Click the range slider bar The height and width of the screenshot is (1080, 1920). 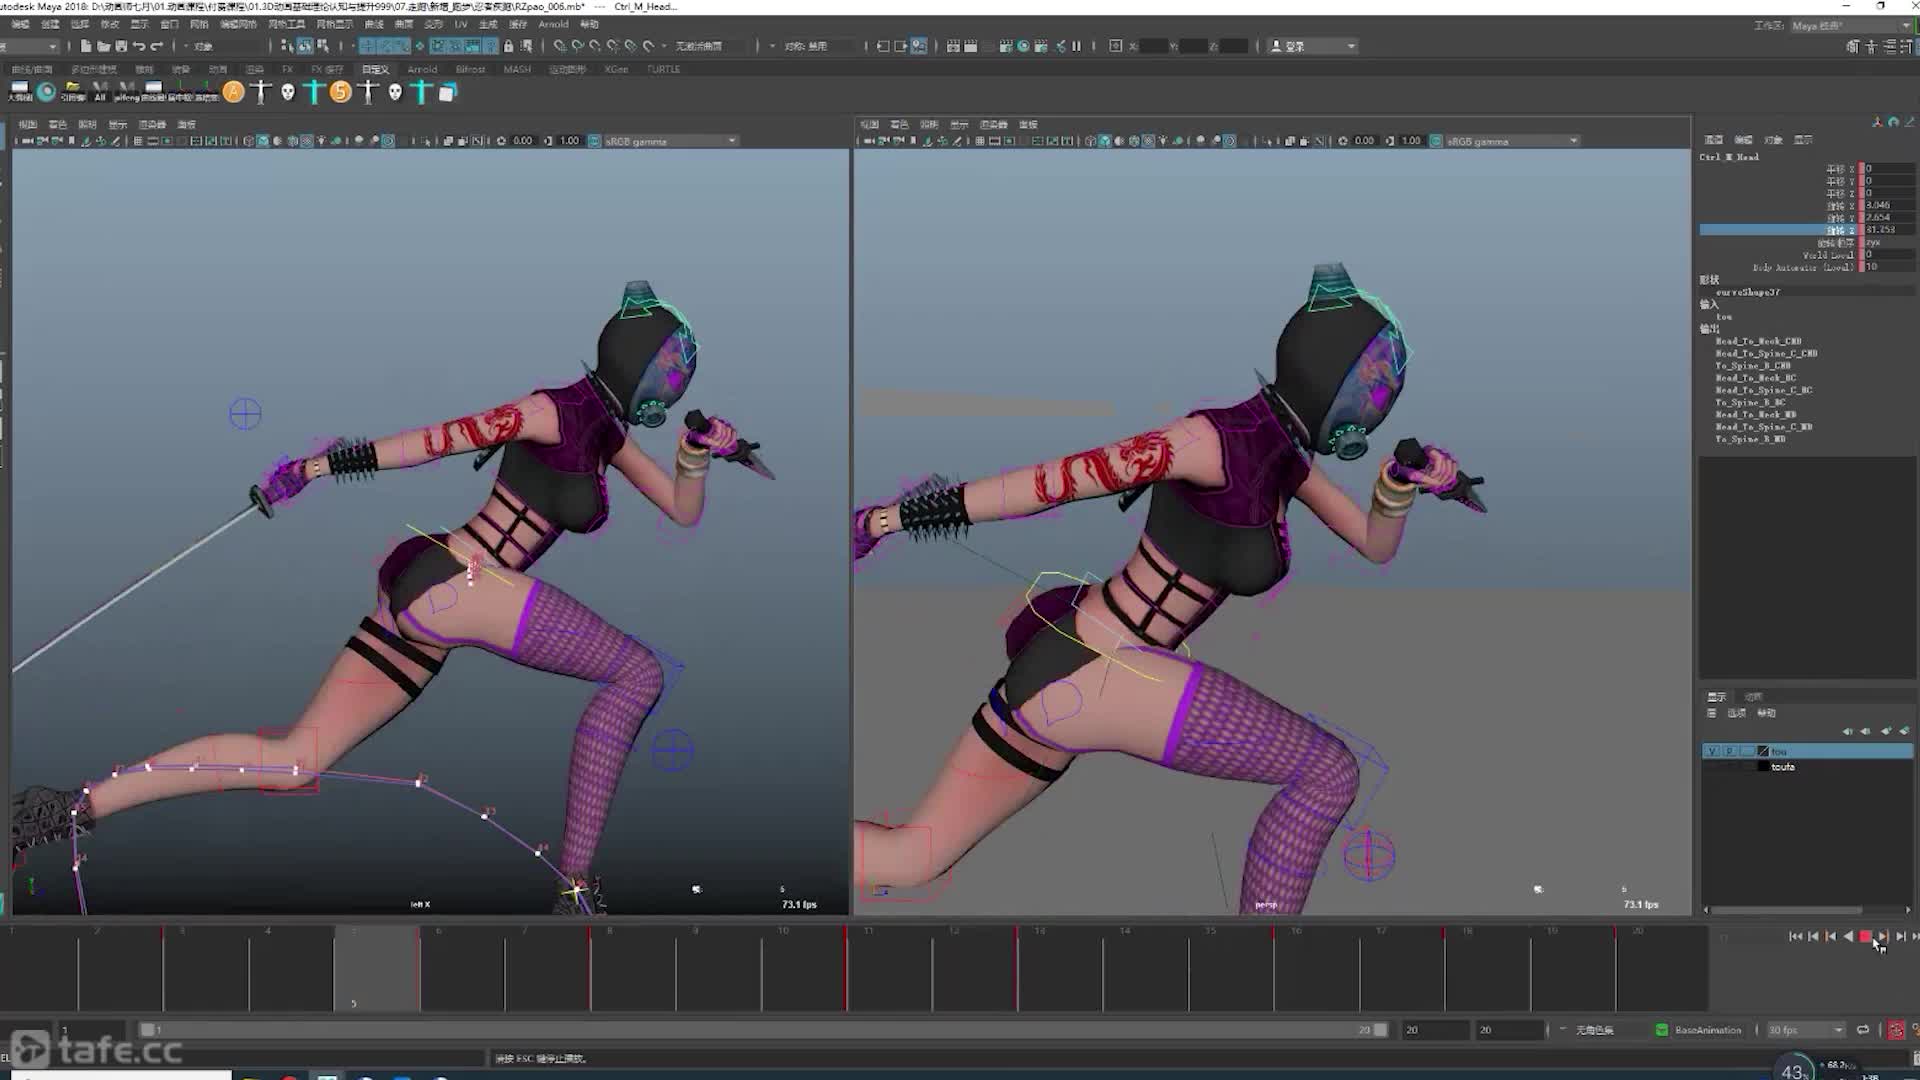click(x=763, y=1030)
